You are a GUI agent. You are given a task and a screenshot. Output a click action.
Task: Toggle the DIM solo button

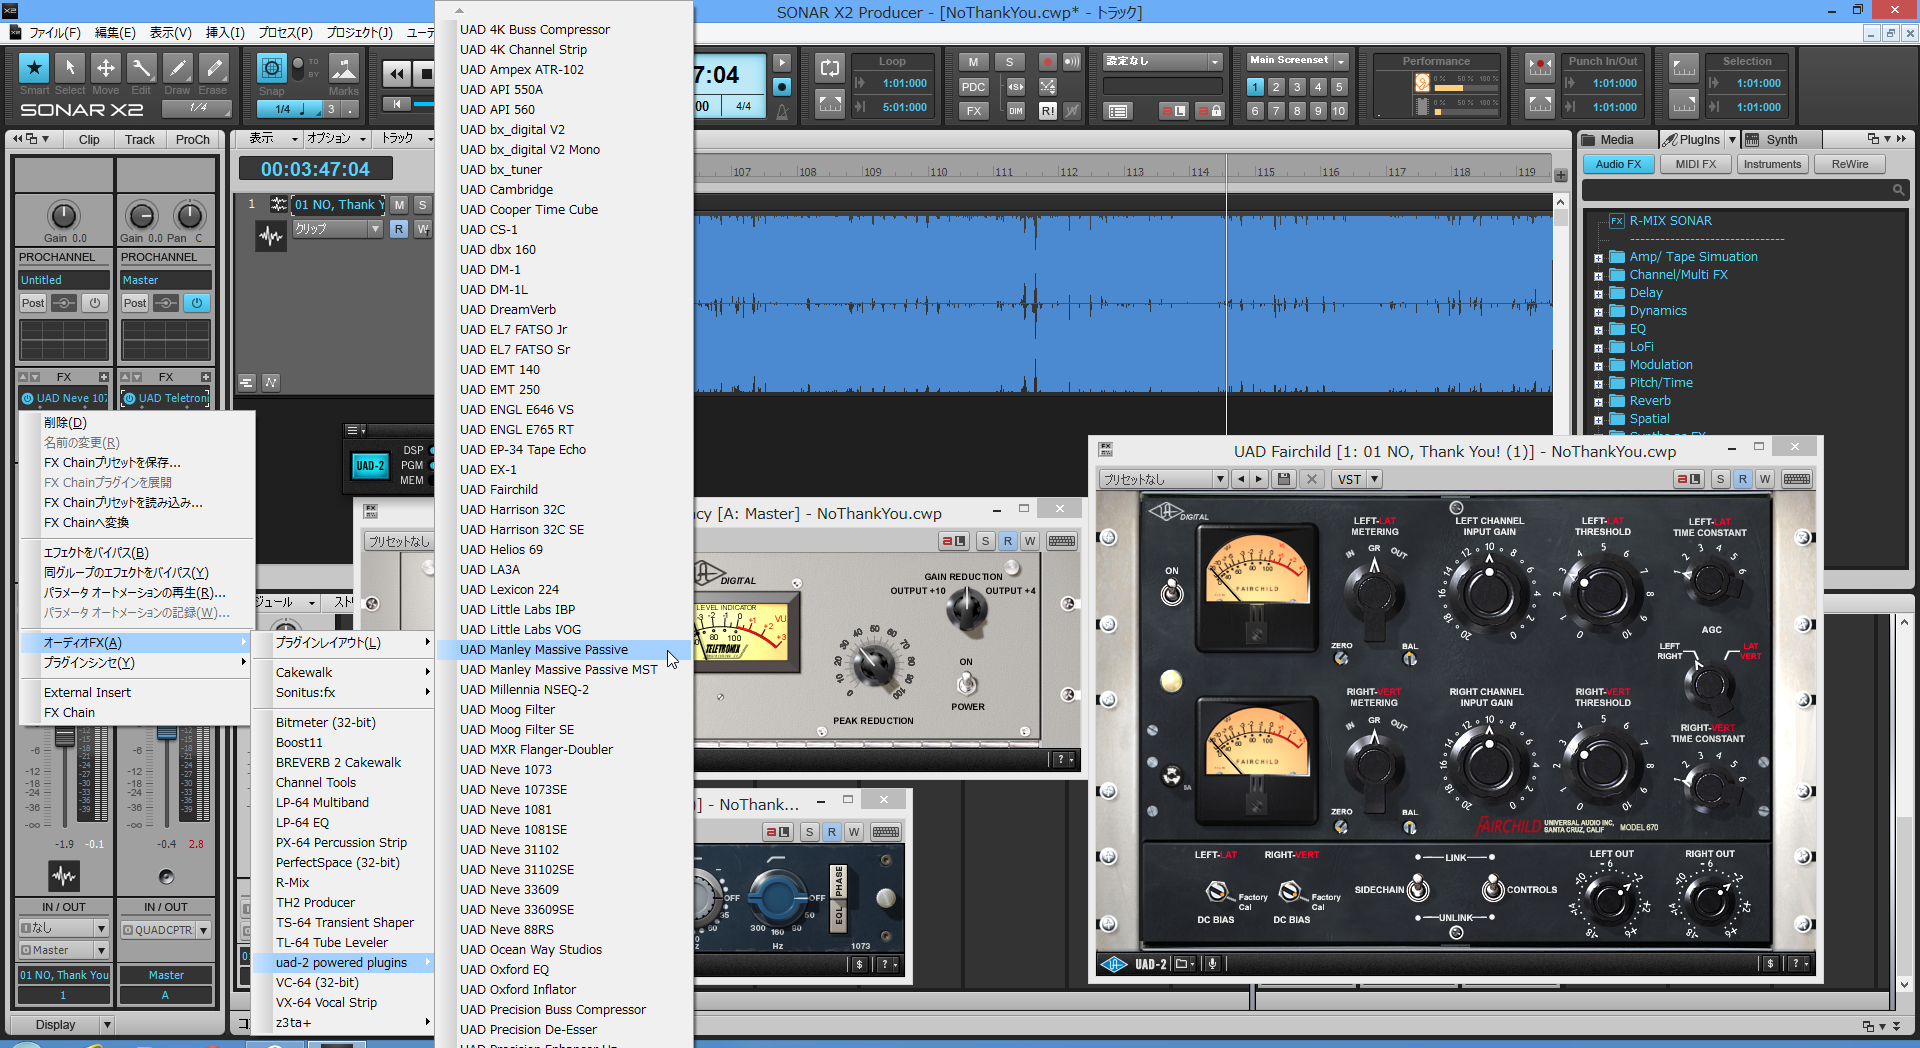click(x=1015, y=111)
